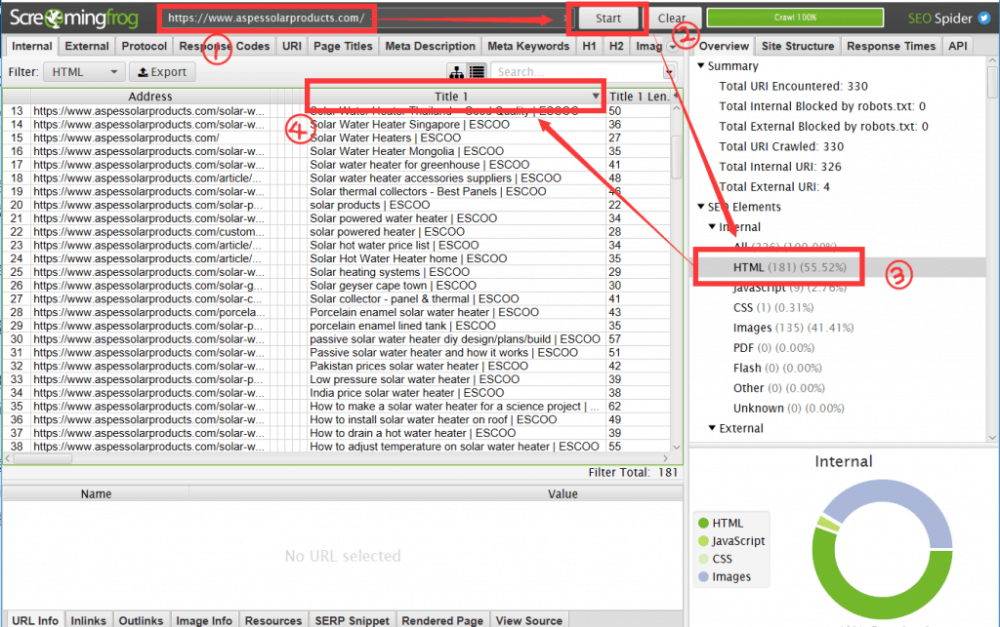
Task: Click the Clear button
Action: pyautogui.click(x=672, y=18)
